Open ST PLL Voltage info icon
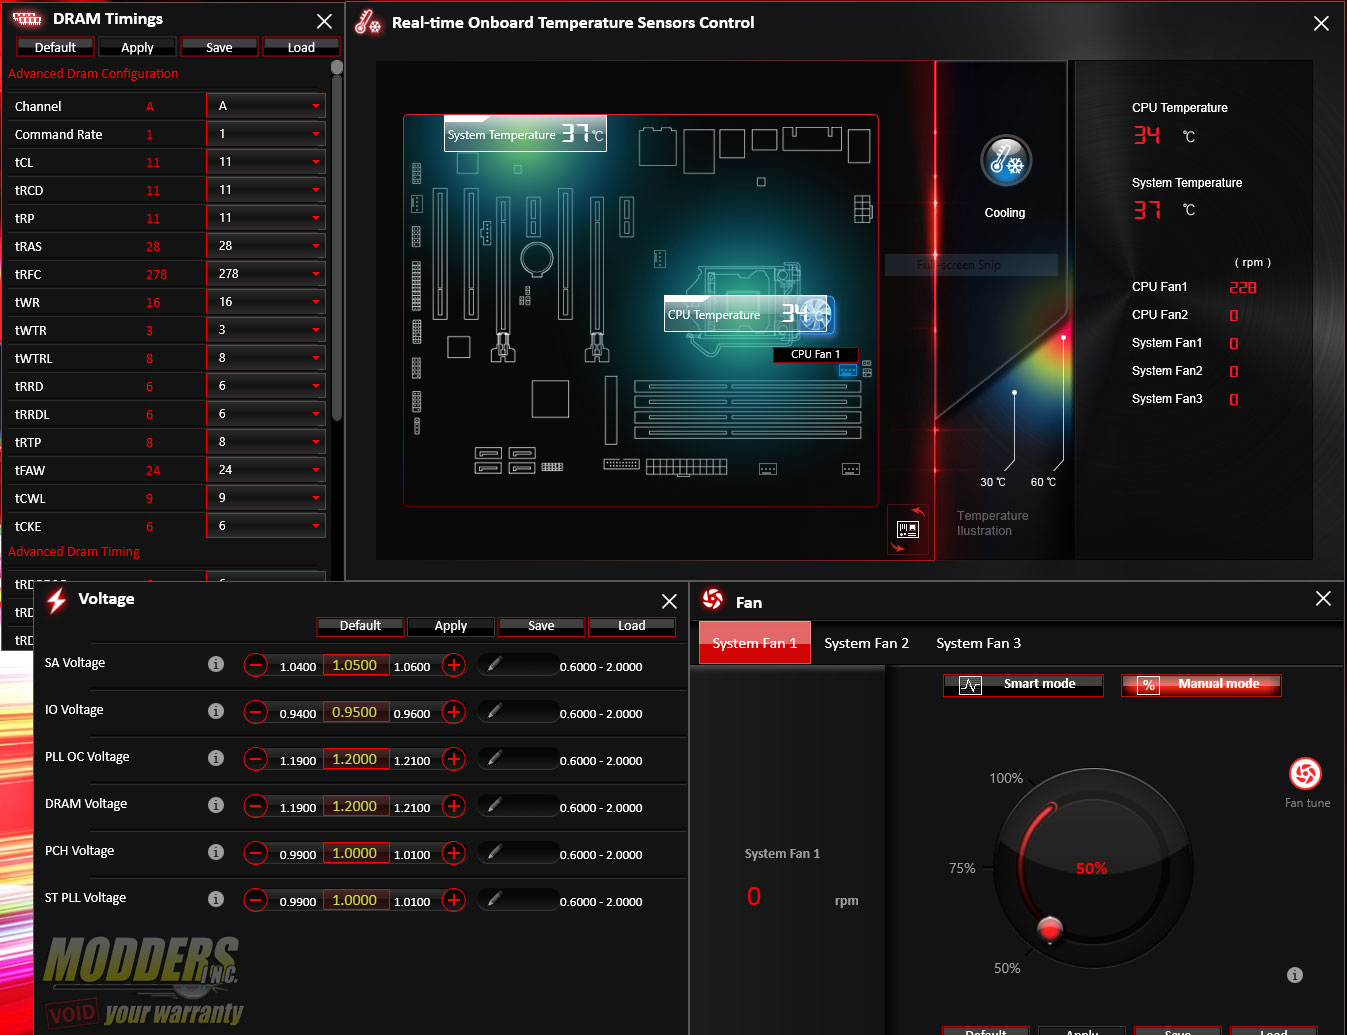 point(216,899)
